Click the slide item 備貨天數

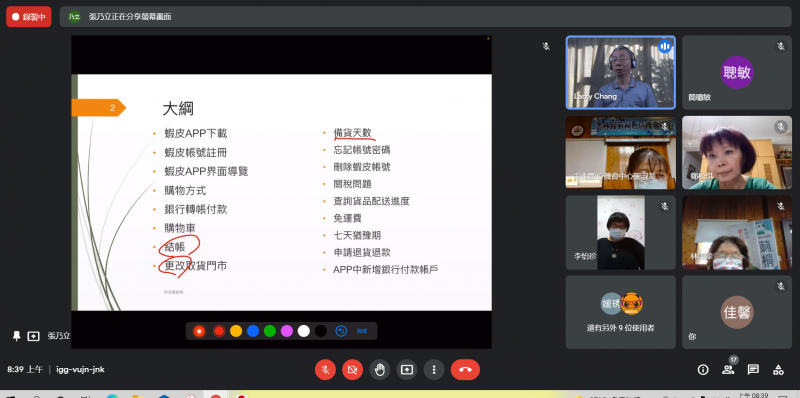point(354,133)
